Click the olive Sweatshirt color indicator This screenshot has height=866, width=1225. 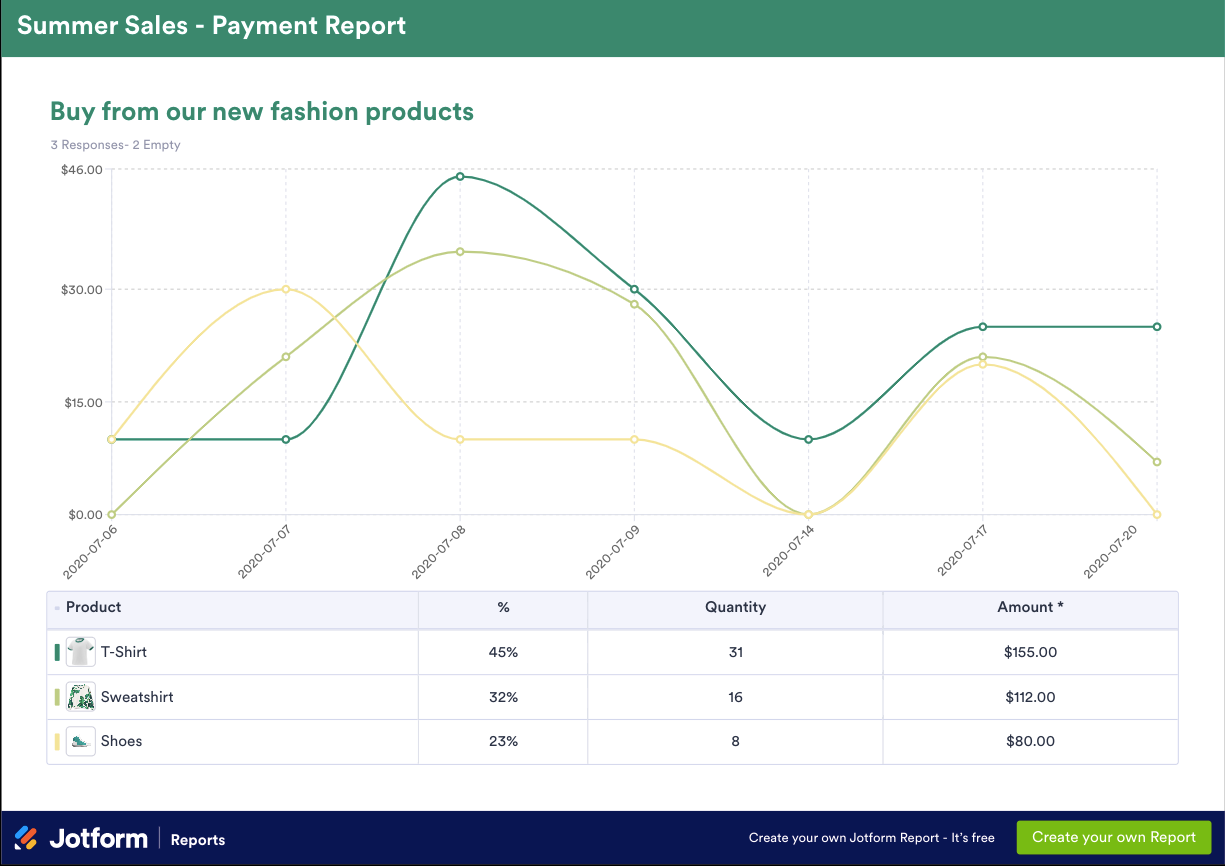(57, 697)
